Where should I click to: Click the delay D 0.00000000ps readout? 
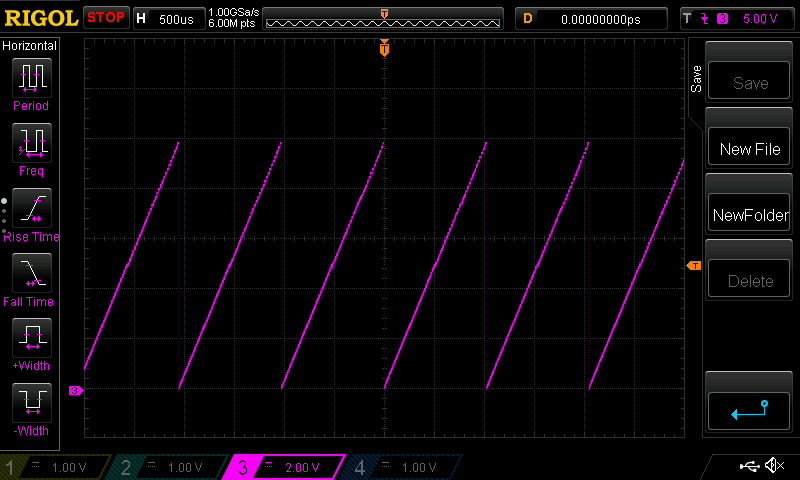(x=591, y=19)
